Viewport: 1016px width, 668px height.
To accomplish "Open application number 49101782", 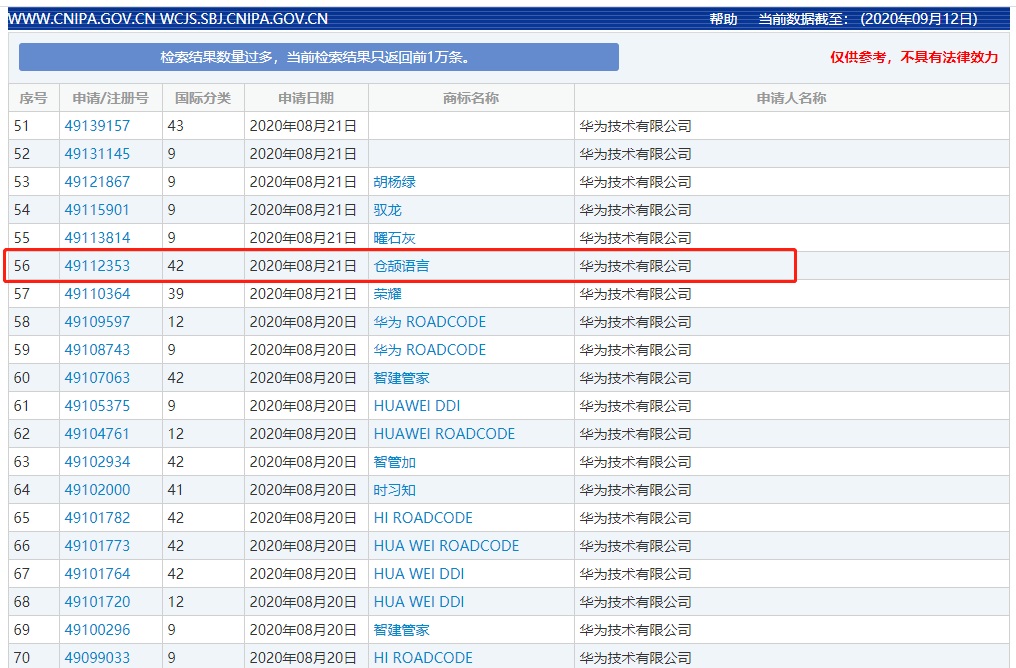I will pyautogui.click(x=97, y=518).
